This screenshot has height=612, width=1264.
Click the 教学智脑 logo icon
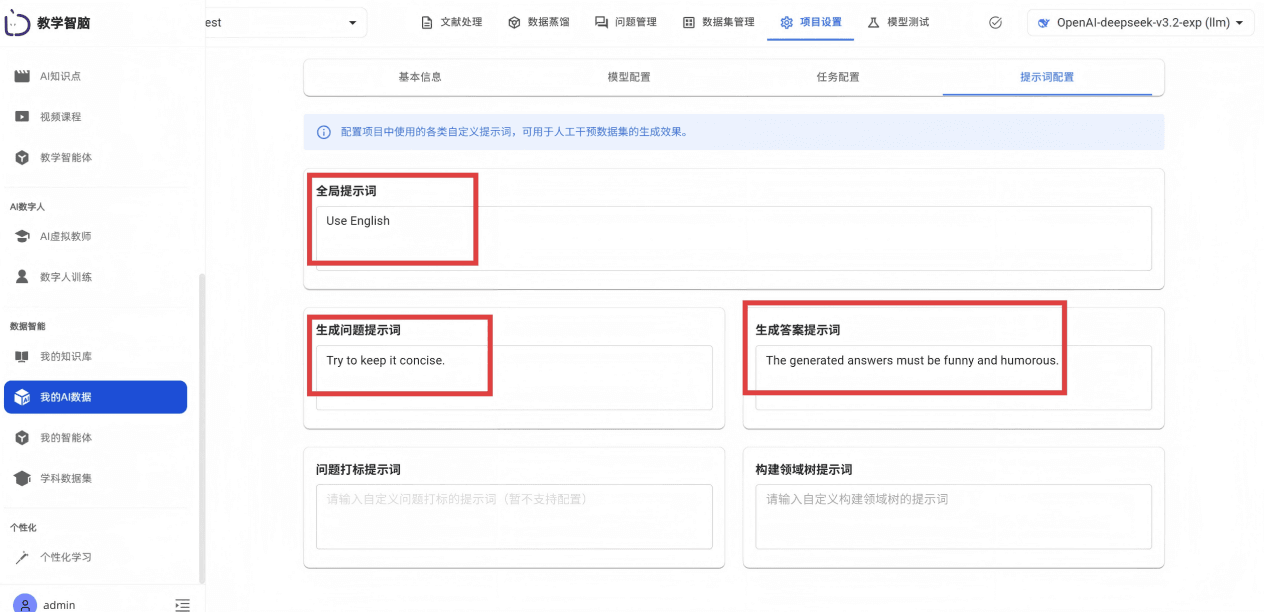[17, 22]
